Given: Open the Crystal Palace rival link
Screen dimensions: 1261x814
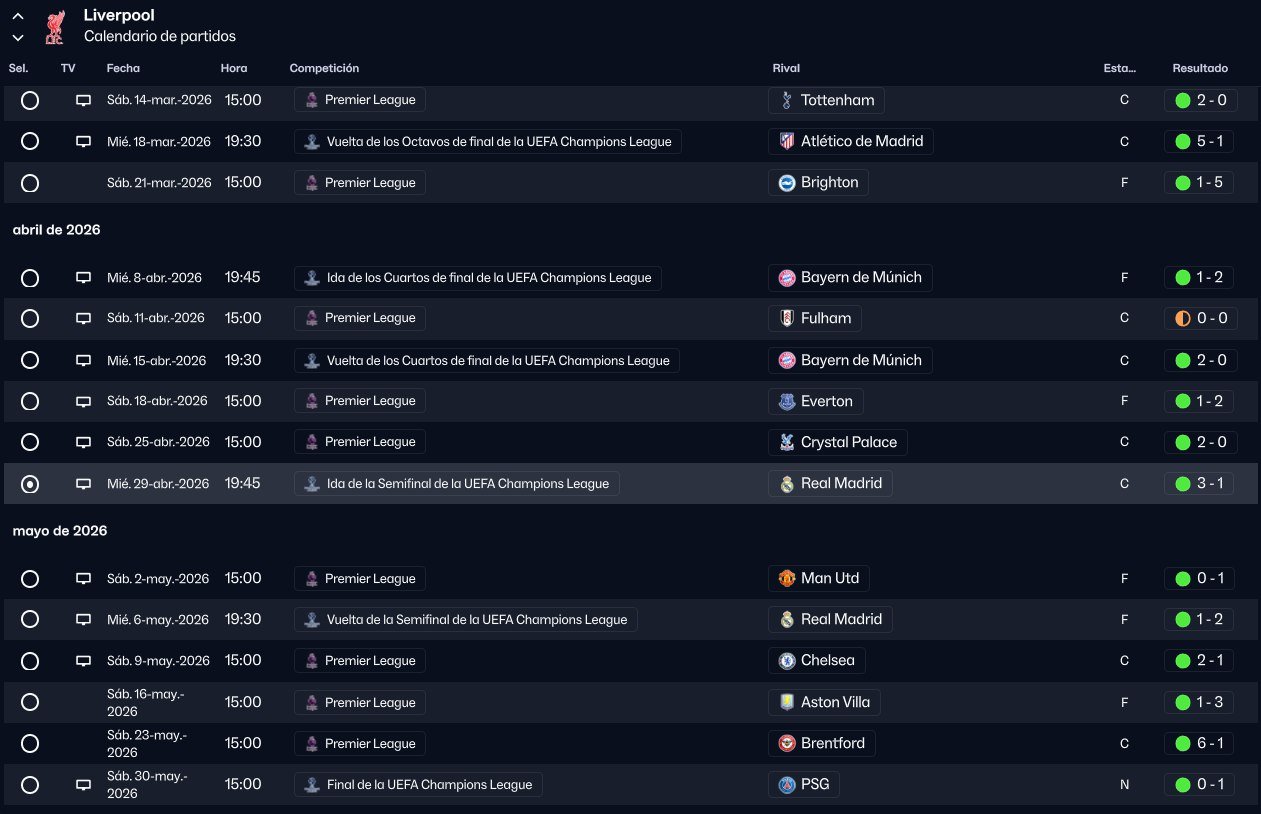Looking at the screenshot, I should click(848, 442).
